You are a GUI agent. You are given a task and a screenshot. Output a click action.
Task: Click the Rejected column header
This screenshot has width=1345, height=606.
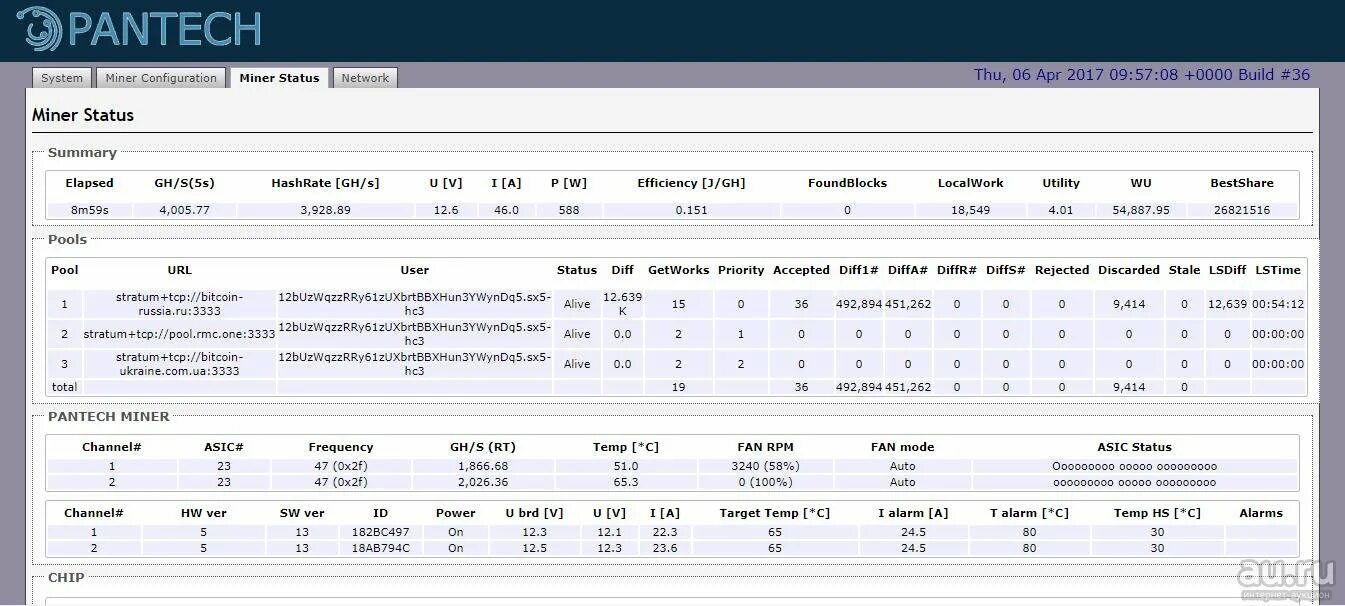pos(1062,270)
